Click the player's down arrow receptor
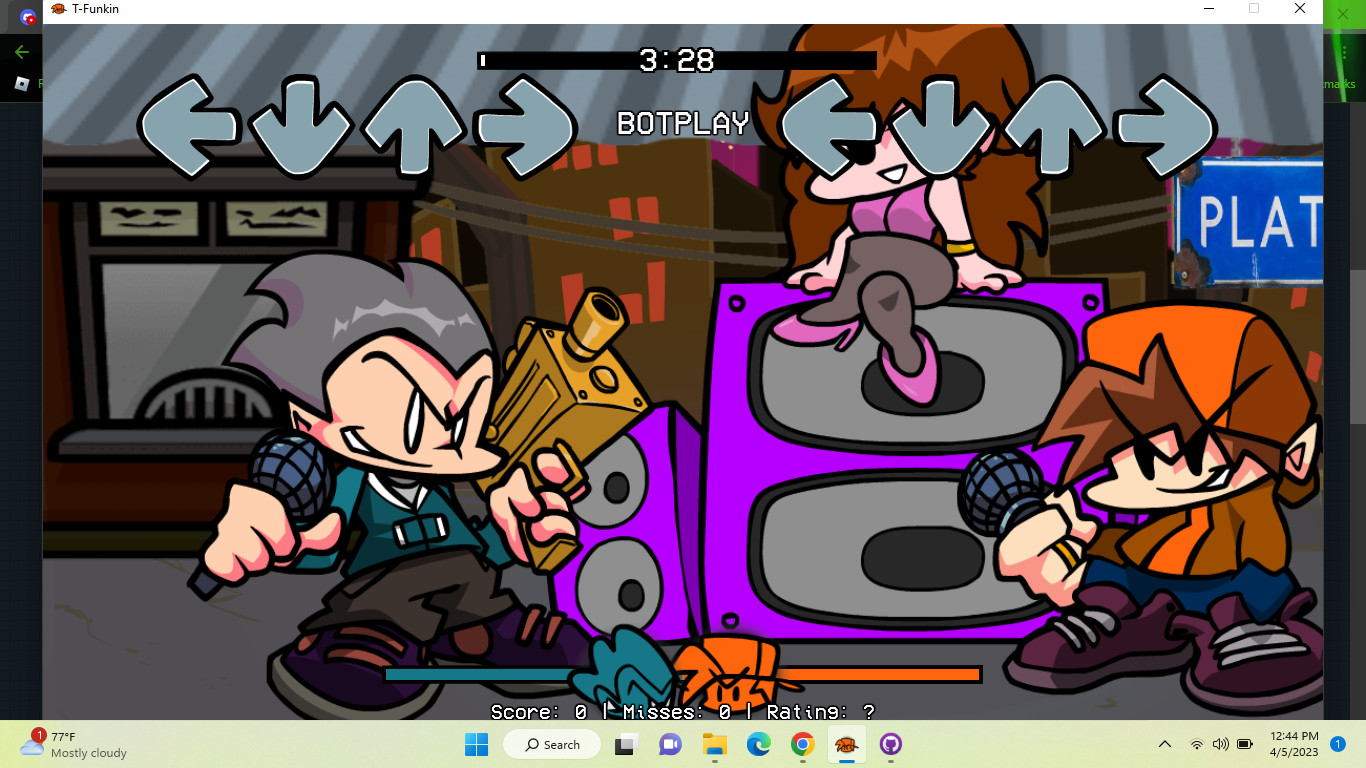 click(x=943, y=127)
